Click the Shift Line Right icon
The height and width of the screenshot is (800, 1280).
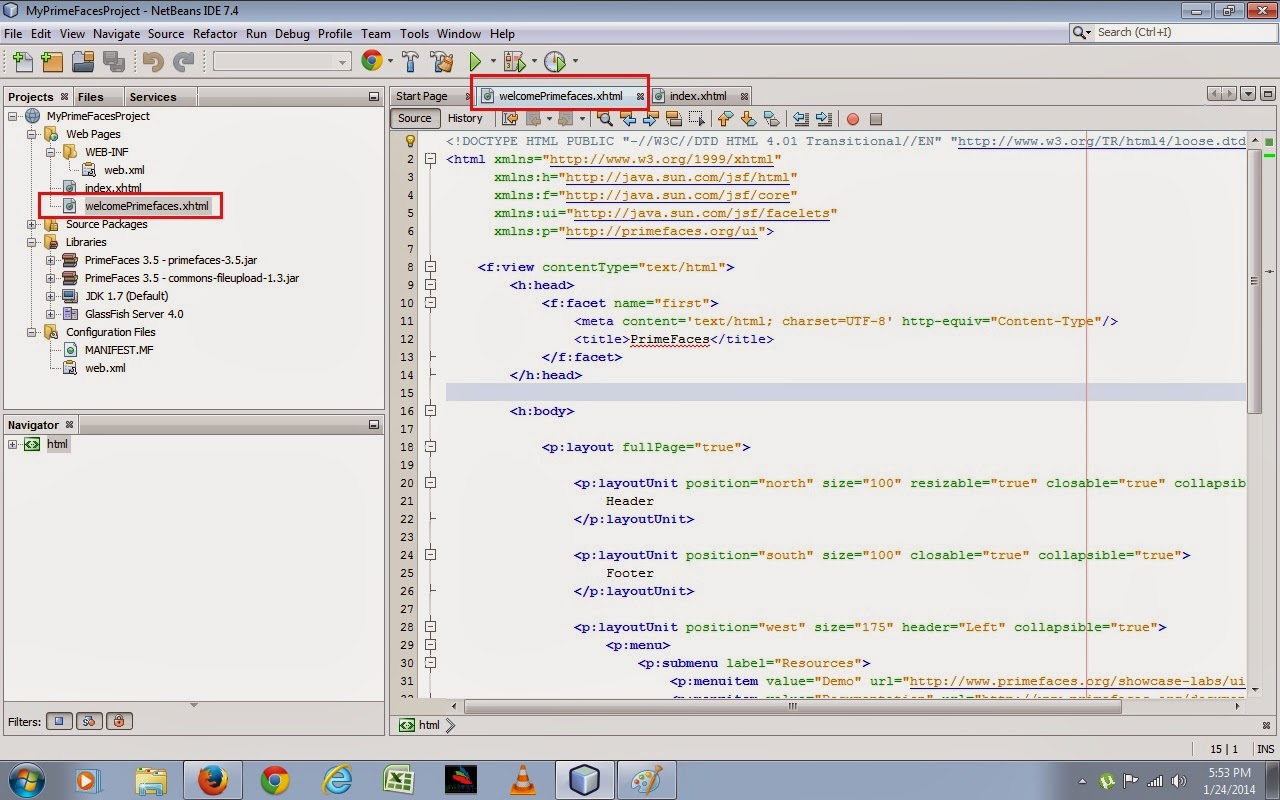point(823,119)
